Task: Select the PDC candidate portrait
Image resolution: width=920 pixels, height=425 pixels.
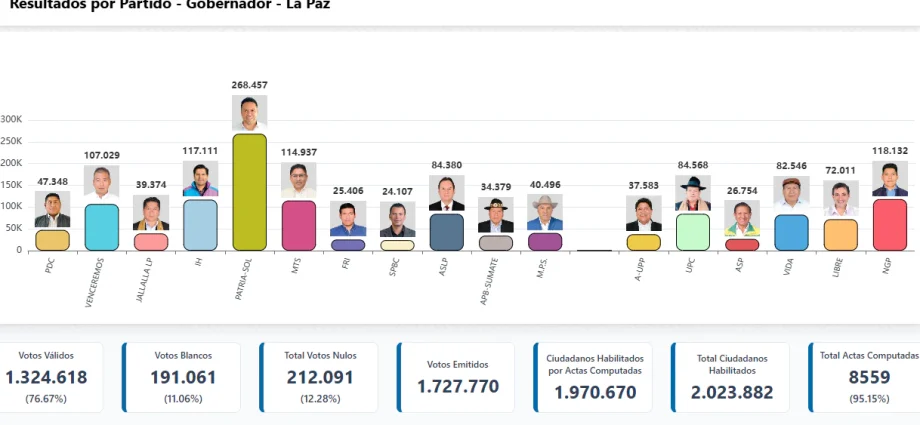Action: (x=52, y=210)
